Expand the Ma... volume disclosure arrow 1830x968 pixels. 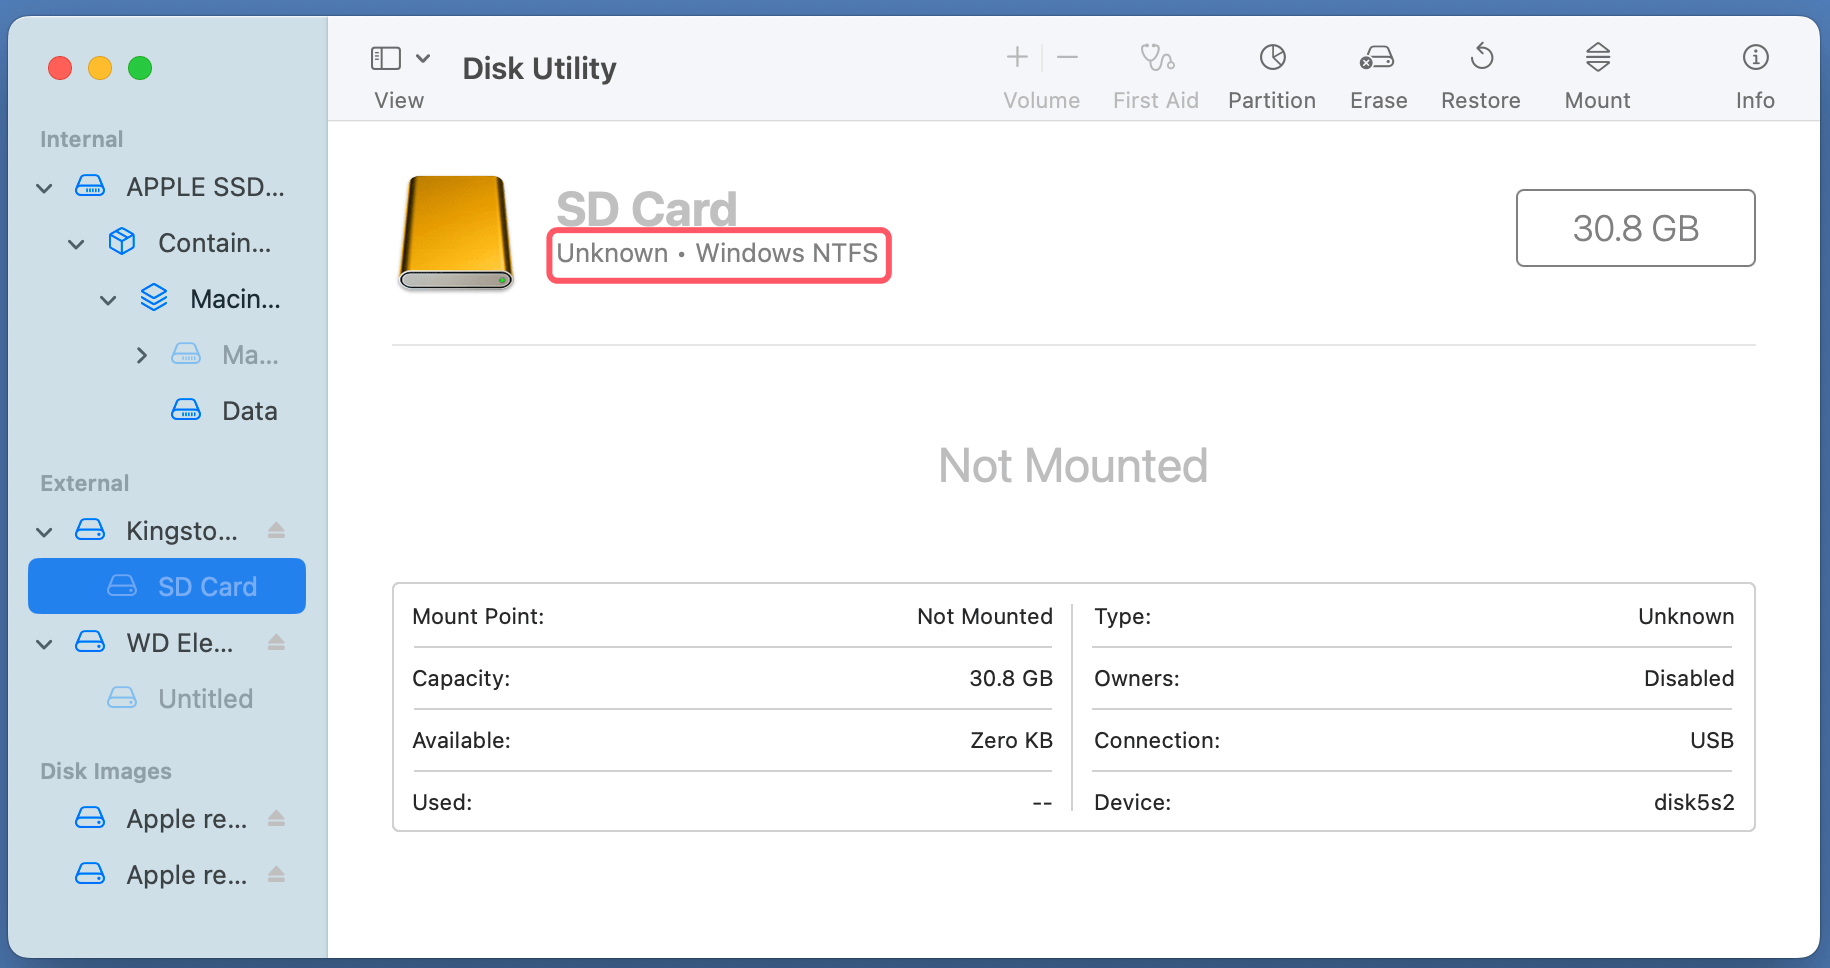pyautogui.click(x=141, y=355)
